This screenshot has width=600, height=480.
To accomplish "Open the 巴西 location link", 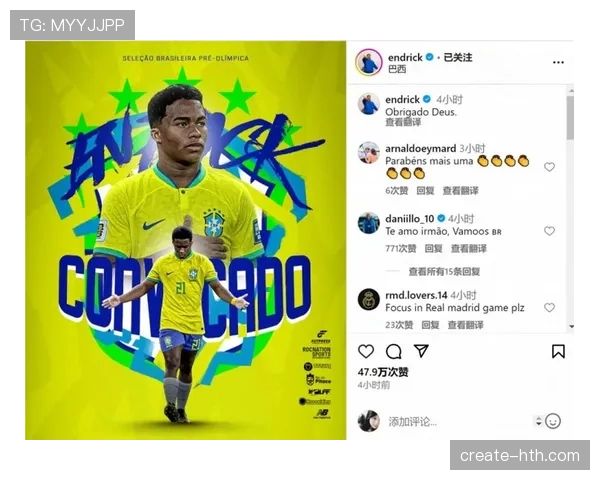I will (397, 69).
